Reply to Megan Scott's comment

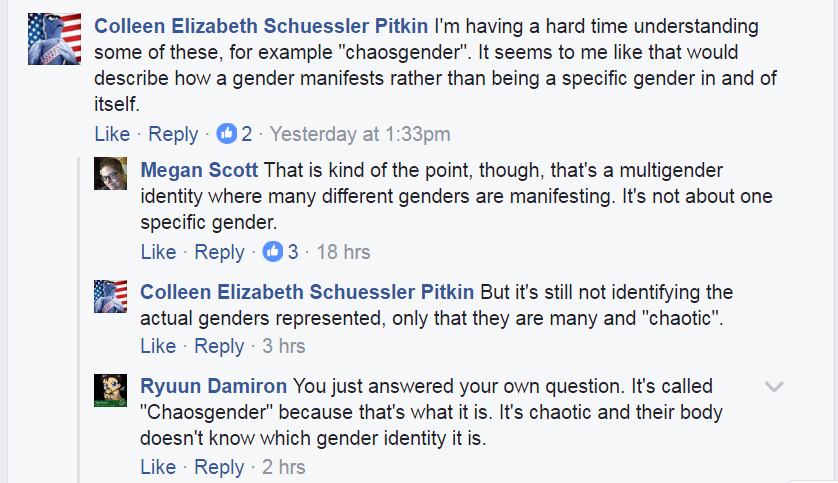pyautogui.click(x=220, y=252)
